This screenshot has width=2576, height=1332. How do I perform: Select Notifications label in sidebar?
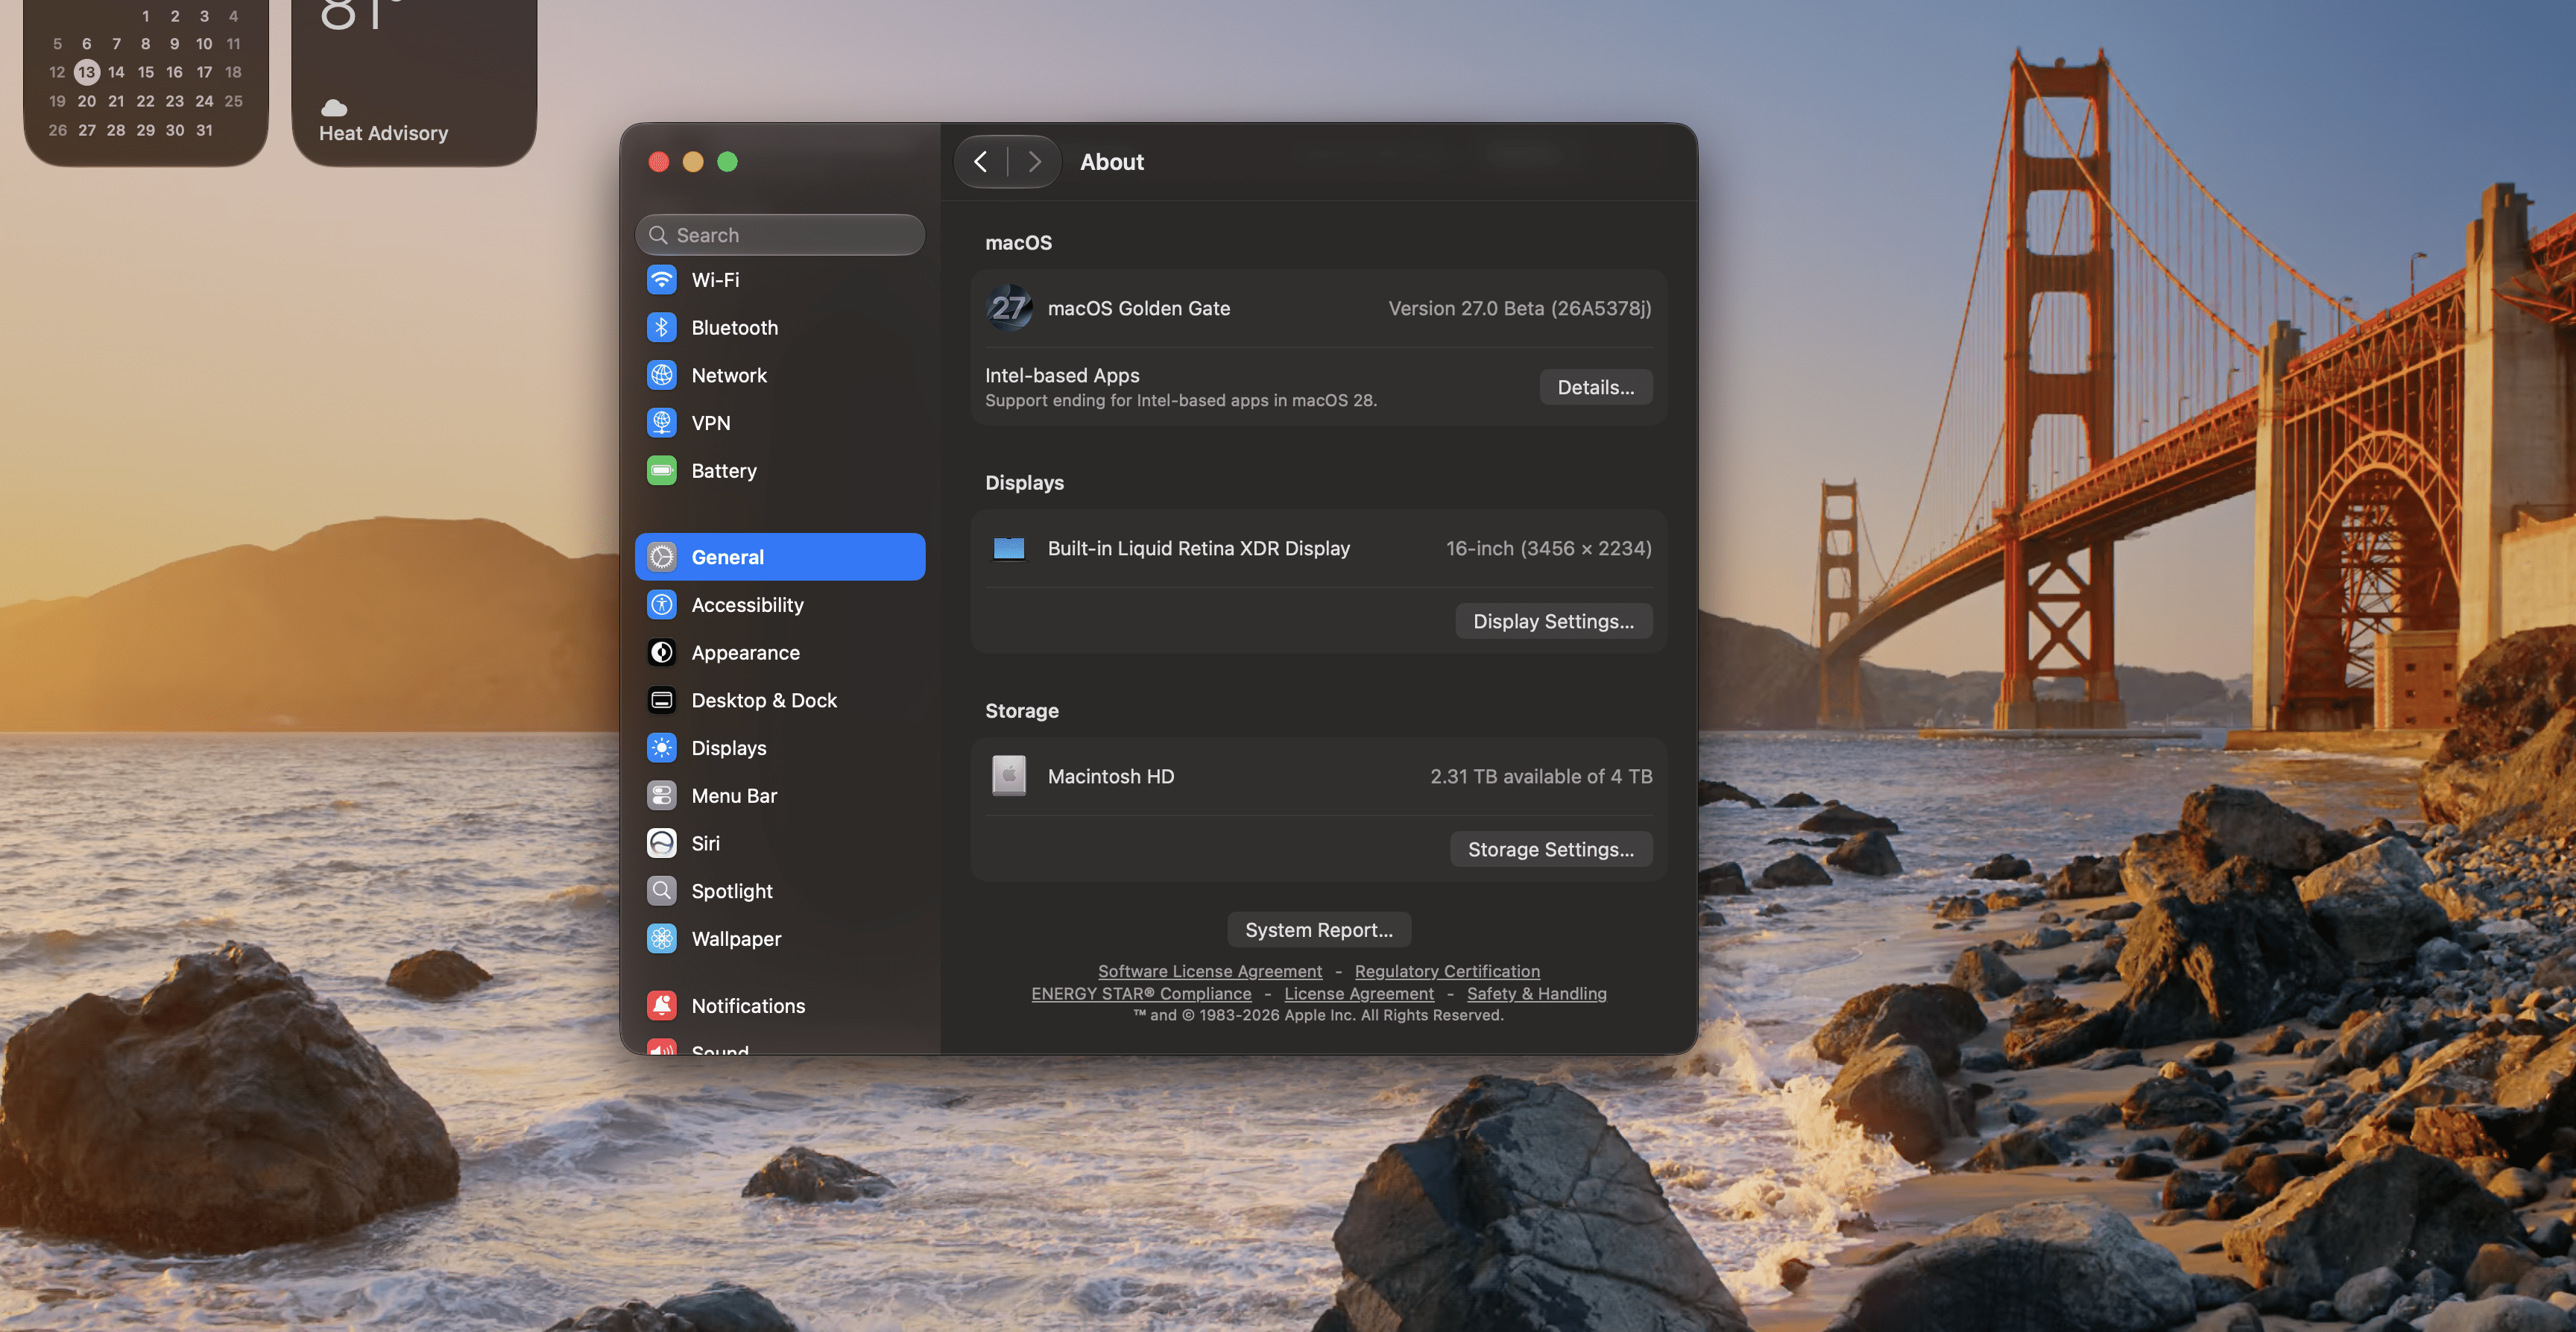(748, 1006)
